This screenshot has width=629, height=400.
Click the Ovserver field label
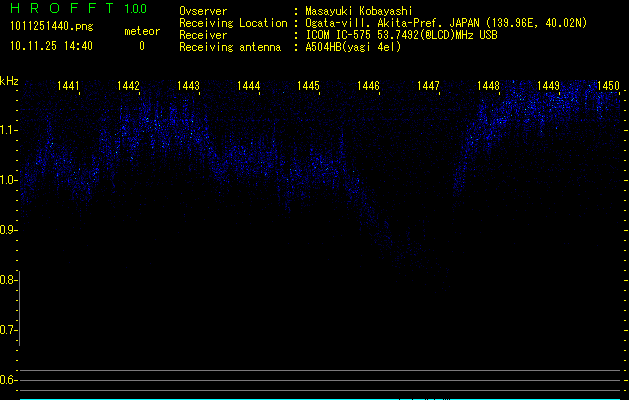click(x=203, y=11)
